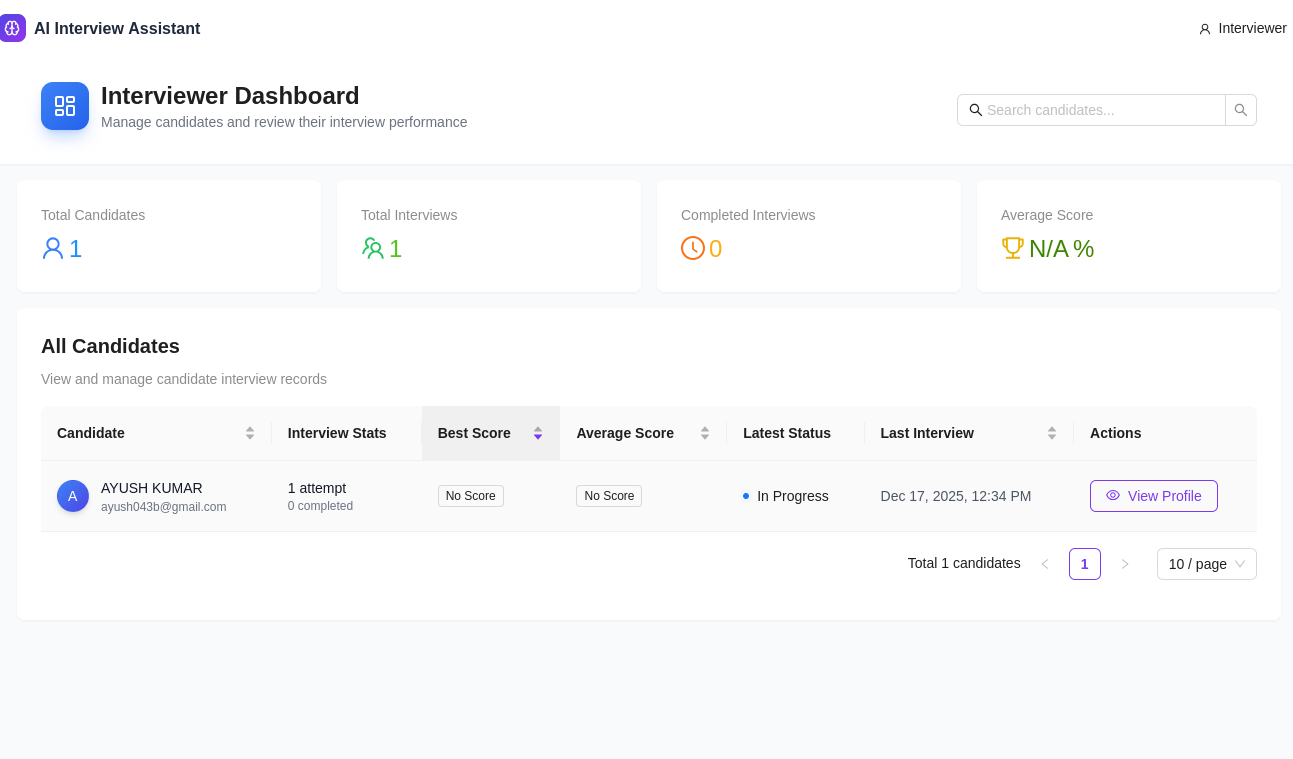Go to previous page arrow
This screenshot has height=759, width=1293.
pyautogui.click(x=1045, y=564)
